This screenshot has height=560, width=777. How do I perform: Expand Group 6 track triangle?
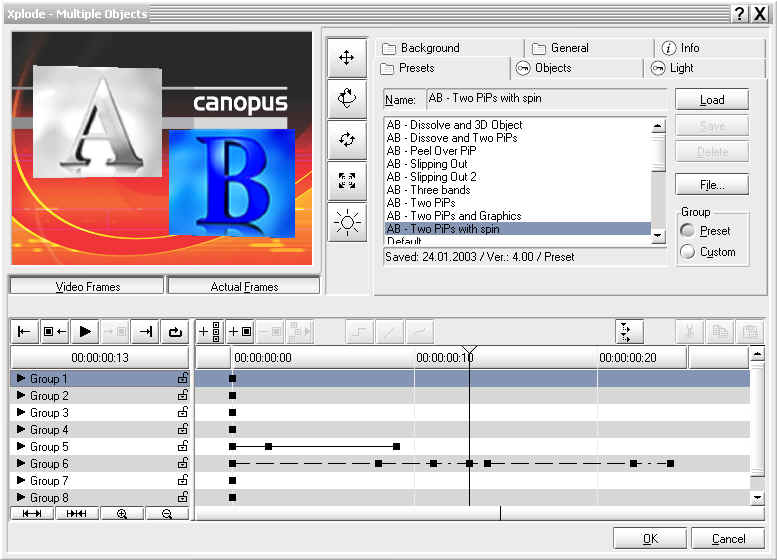[21, 463]
